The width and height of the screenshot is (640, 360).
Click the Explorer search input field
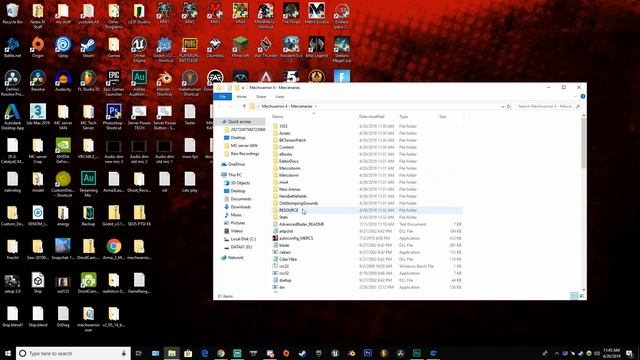547,107
